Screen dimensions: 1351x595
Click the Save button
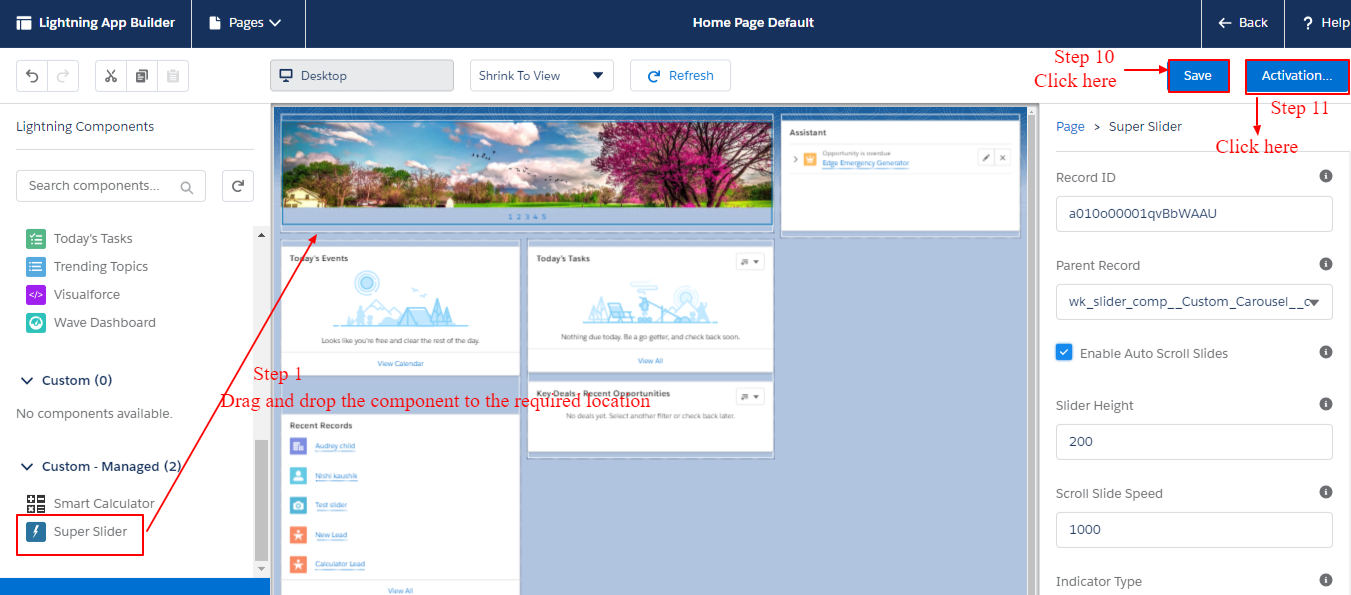[1198, 75]
